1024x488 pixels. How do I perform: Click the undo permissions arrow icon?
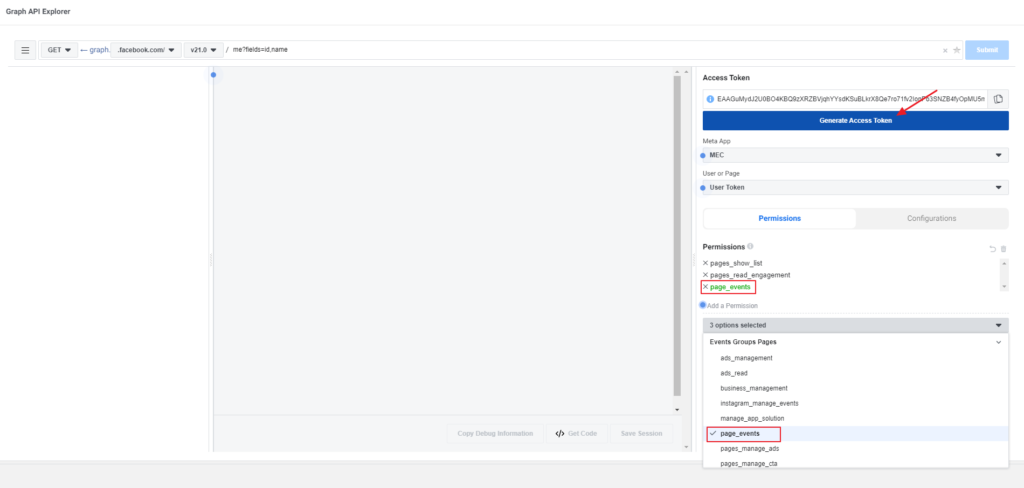point(993,249)
